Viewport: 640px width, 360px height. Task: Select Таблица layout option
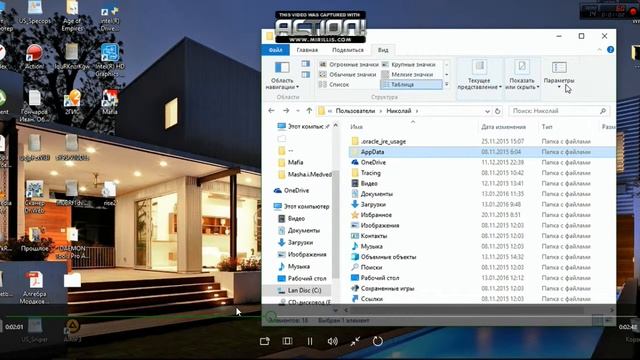pyautogui.click(x=411, y=84)
